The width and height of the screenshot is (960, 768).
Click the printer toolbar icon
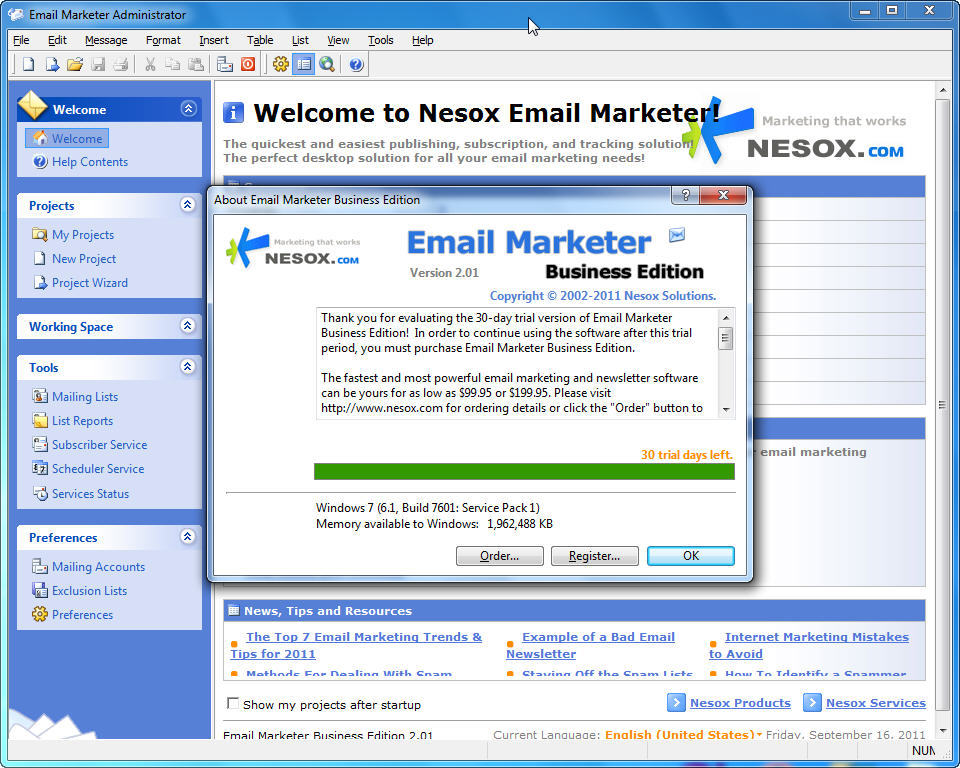pyautogui.click(x=121, y=64)
